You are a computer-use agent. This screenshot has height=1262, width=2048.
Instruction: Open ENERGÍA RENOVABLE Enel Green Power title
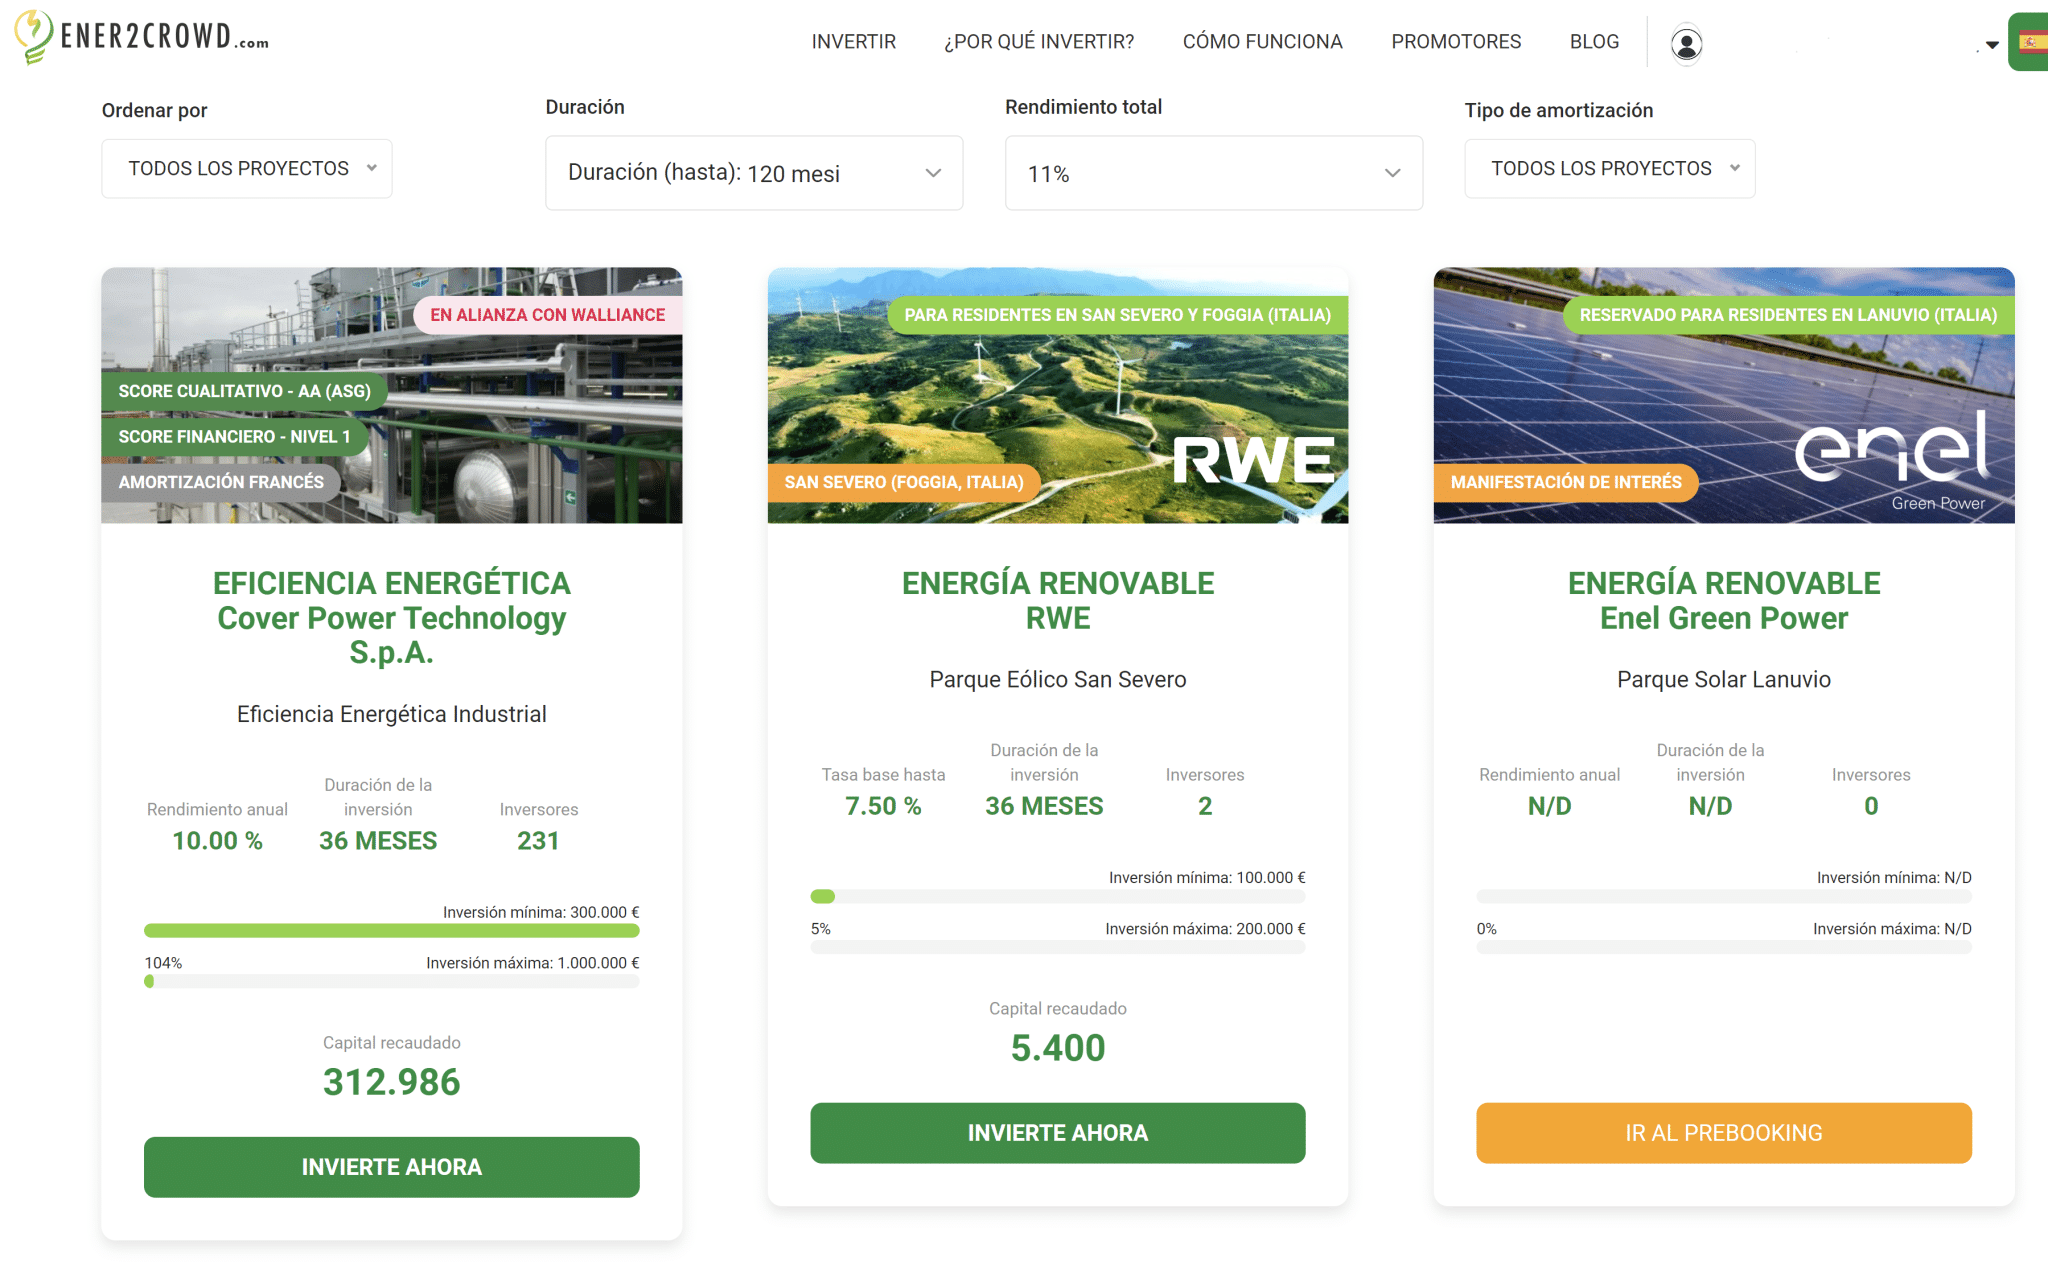tap(1724, 600)
